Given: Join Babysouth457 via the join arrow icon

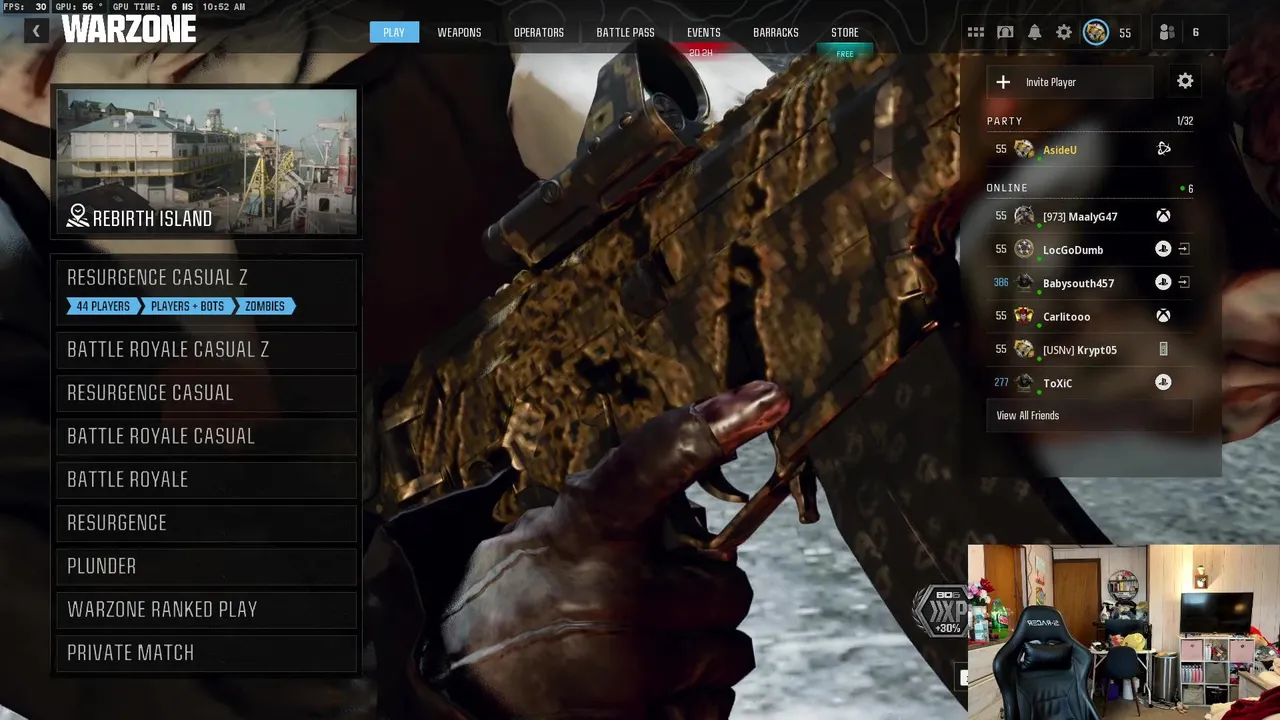Looking at the screenshot, I should [1184, 282].
